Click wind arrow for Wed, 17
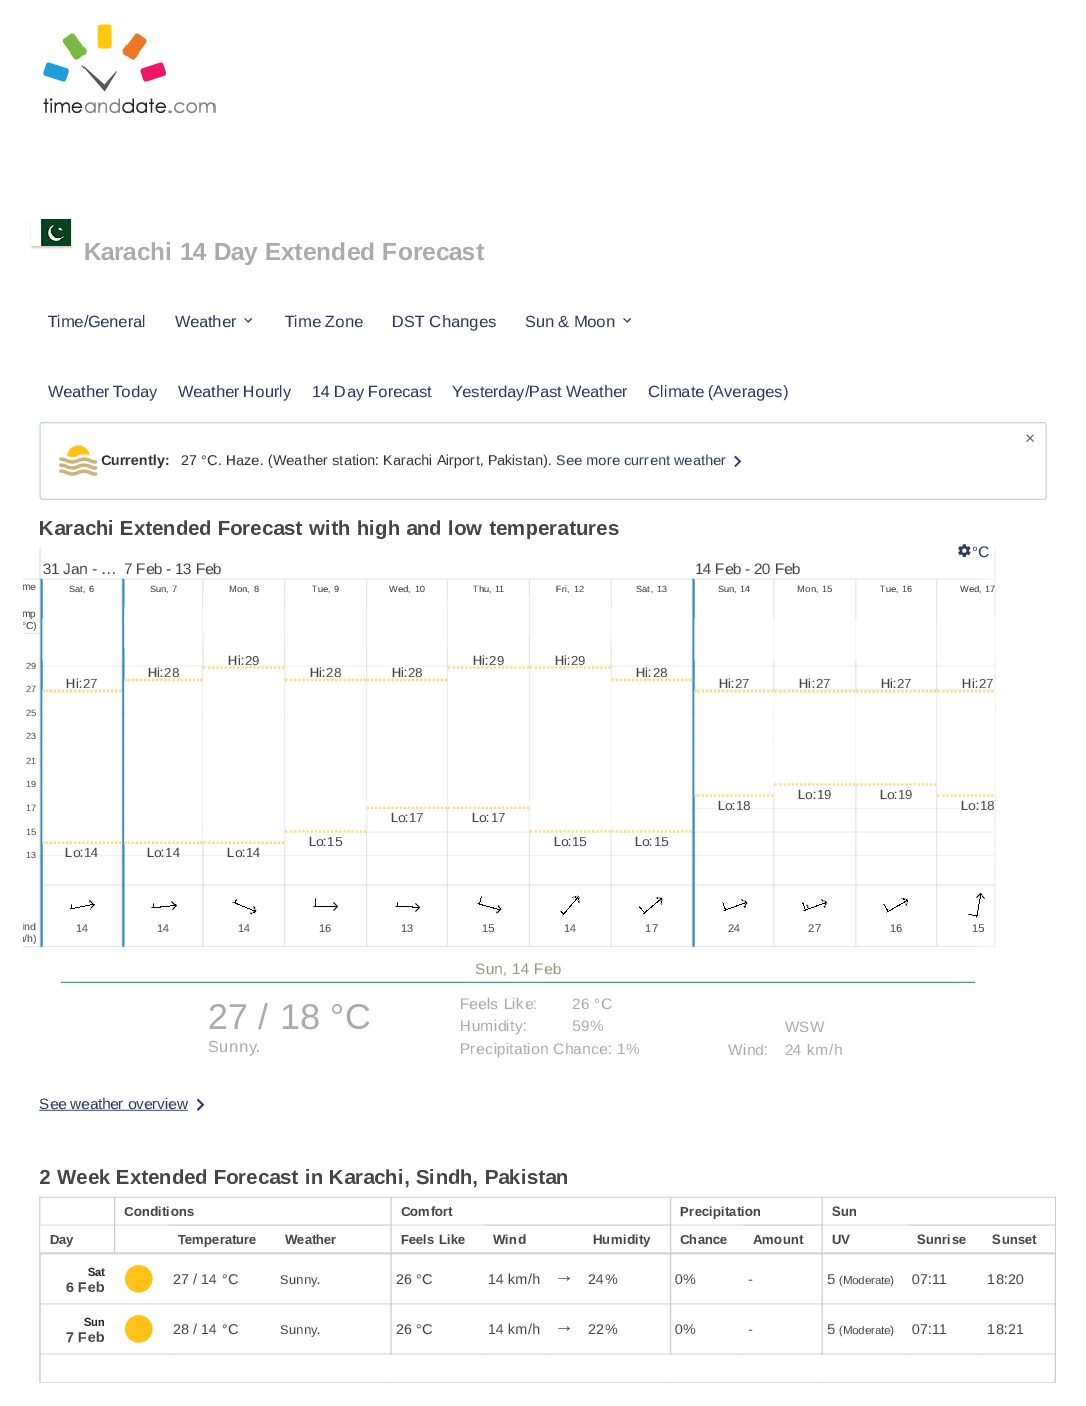This screenshot has height=1406, width=1086. click(x=977, y=905)
